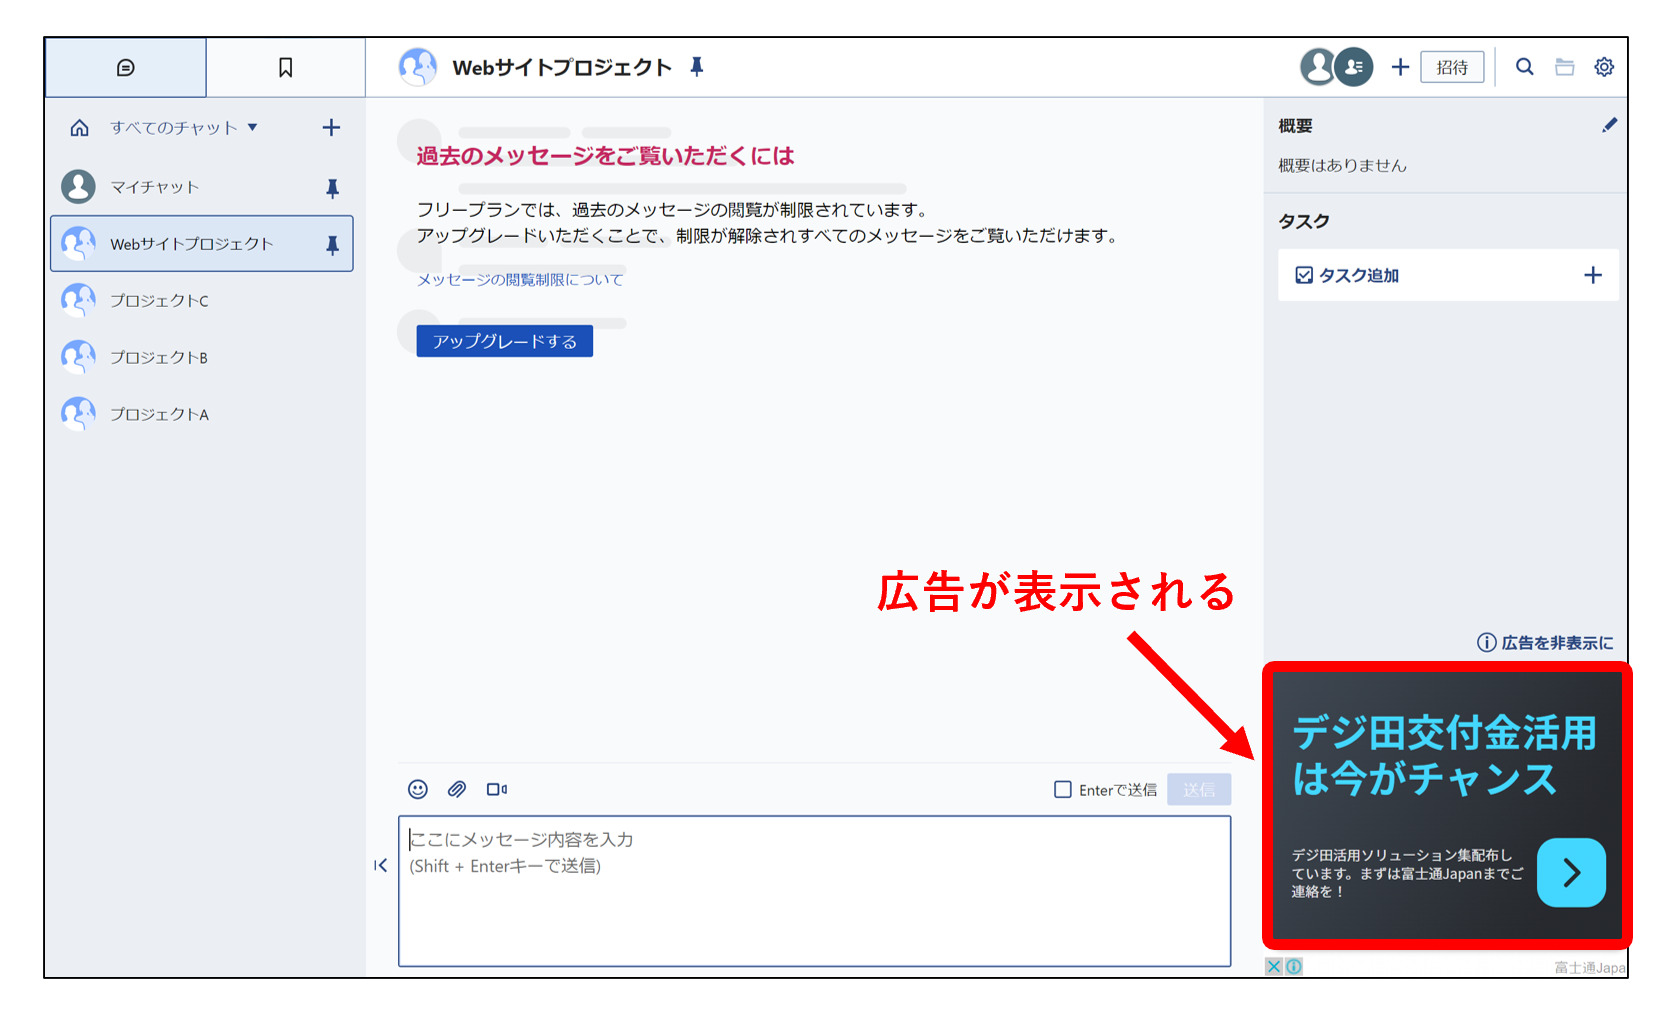Attach a file using the paperclip icon
The image size is (1662, 1021).
457,789
